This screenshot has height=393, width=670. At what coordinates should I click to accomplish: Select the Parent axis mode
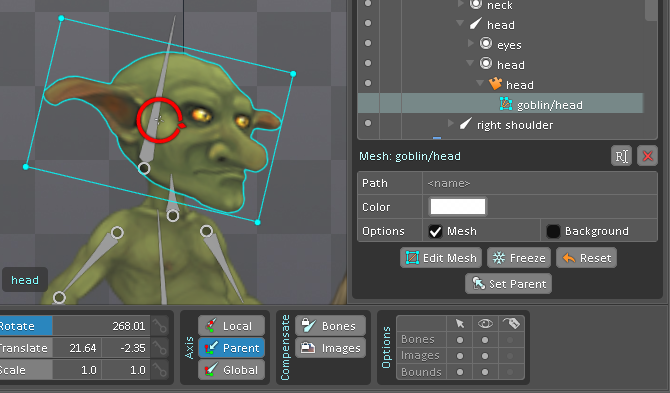click(231, 348)
